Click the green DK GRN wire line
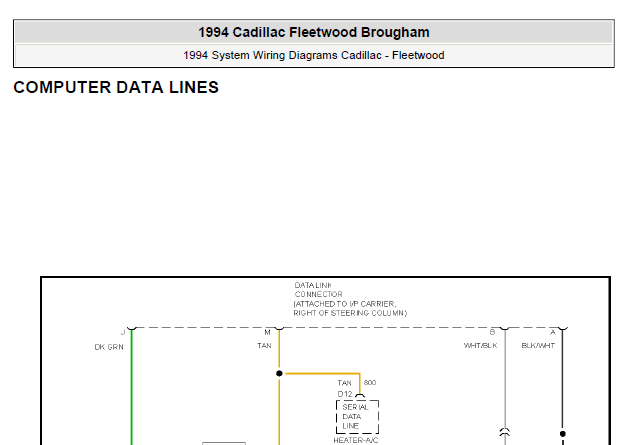 [x=132, y=388]
